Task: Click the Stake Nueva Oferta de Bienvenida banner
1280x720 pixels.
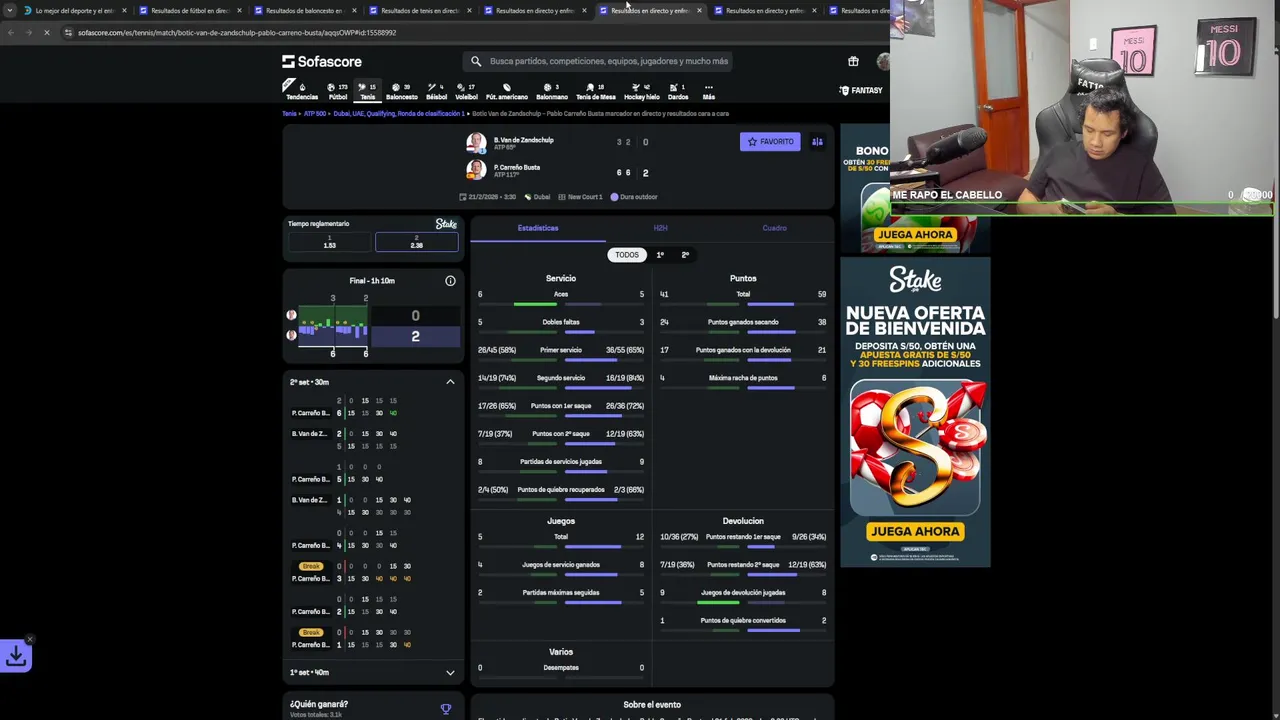Action: (915, 412)
